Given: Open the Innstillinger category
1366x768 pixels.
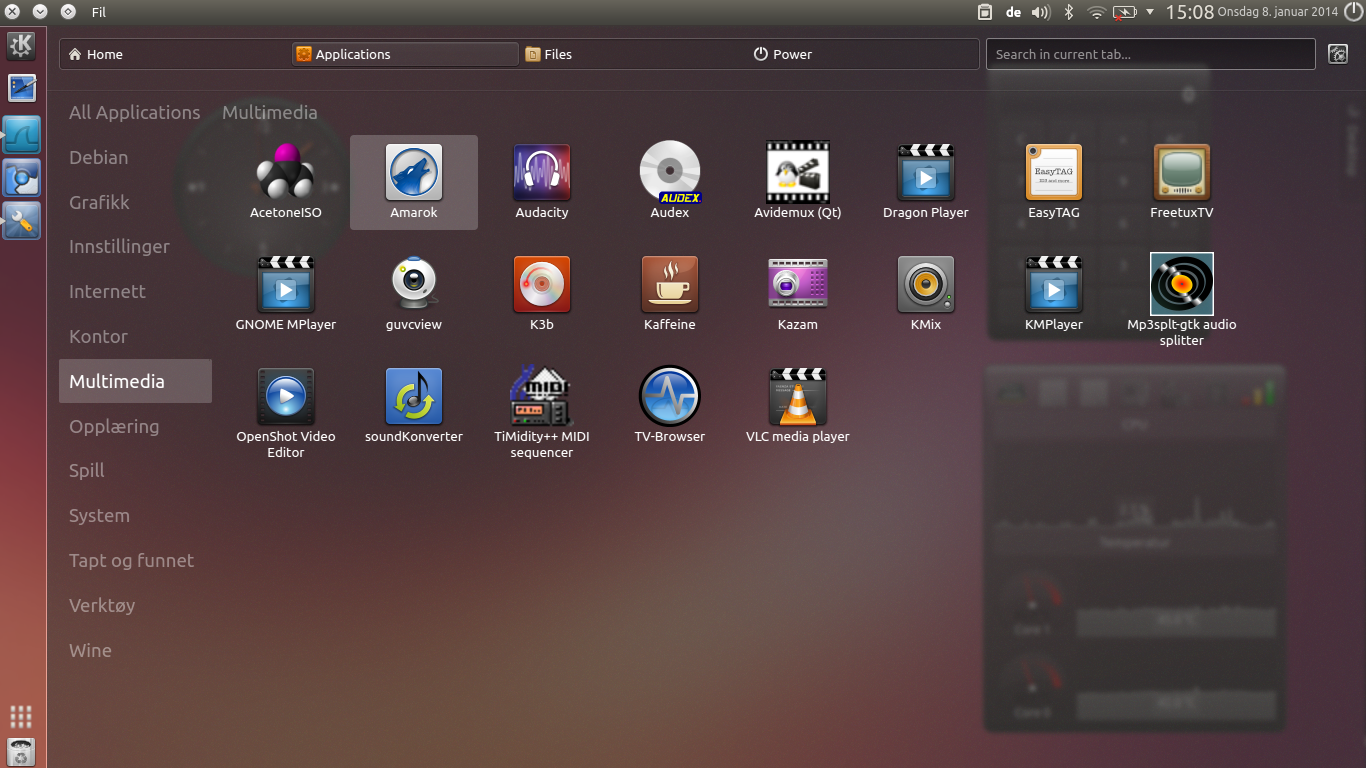Looking at the screenshot, I should pyautogui.click(x=135, y=247).
